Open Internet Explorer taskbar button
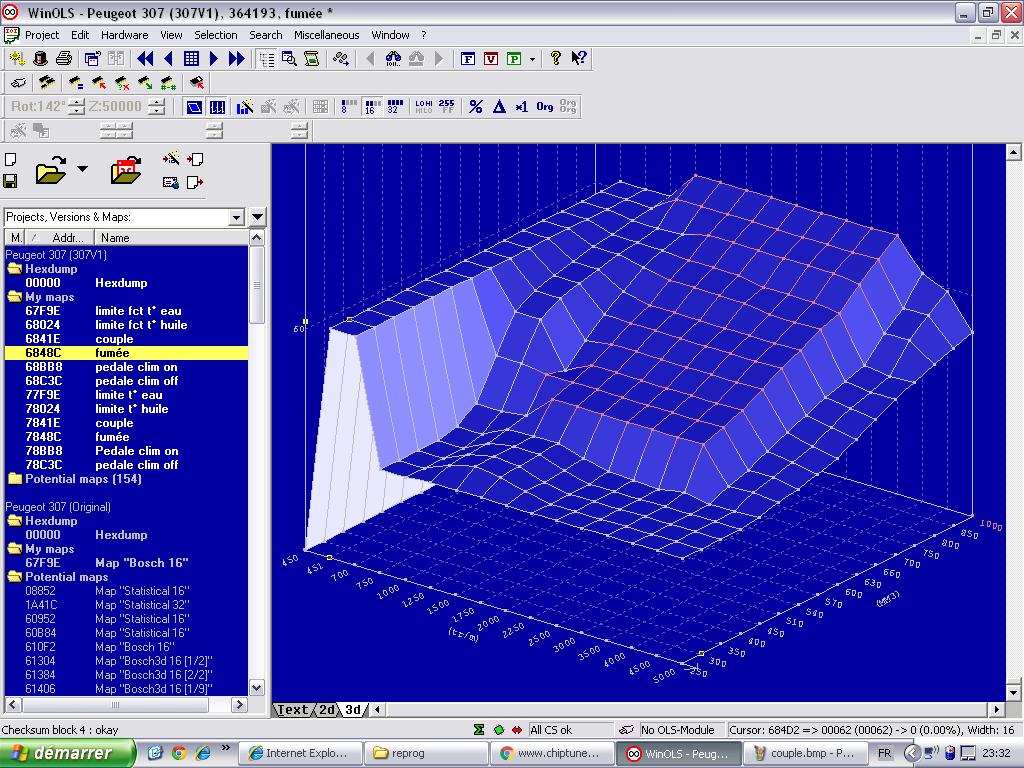Viewport: 1024px width, 768px height. (300, 753)
